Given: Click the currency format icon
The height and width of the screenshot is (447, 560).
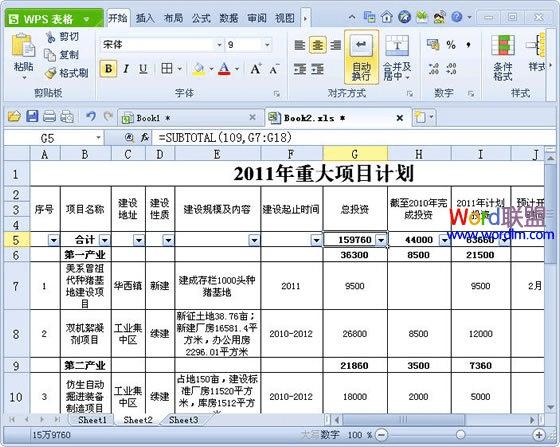Looking at the screenshot, I should click(x=433, y=45).
